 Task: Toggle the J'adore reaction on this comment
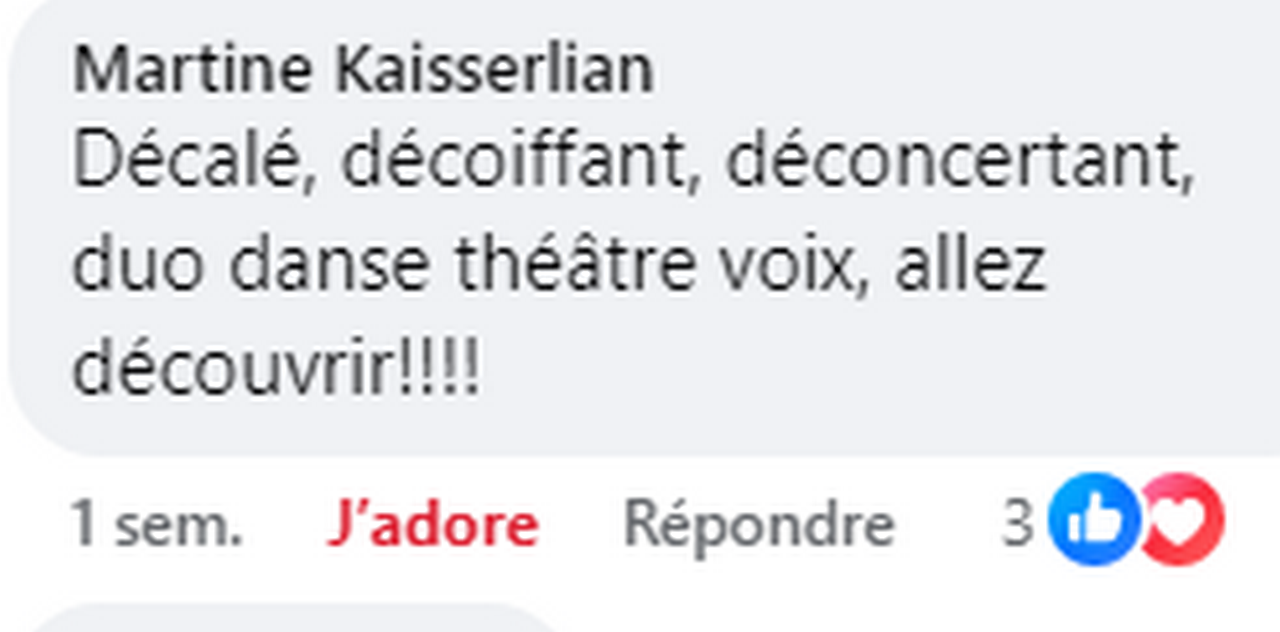coord(432,524)
